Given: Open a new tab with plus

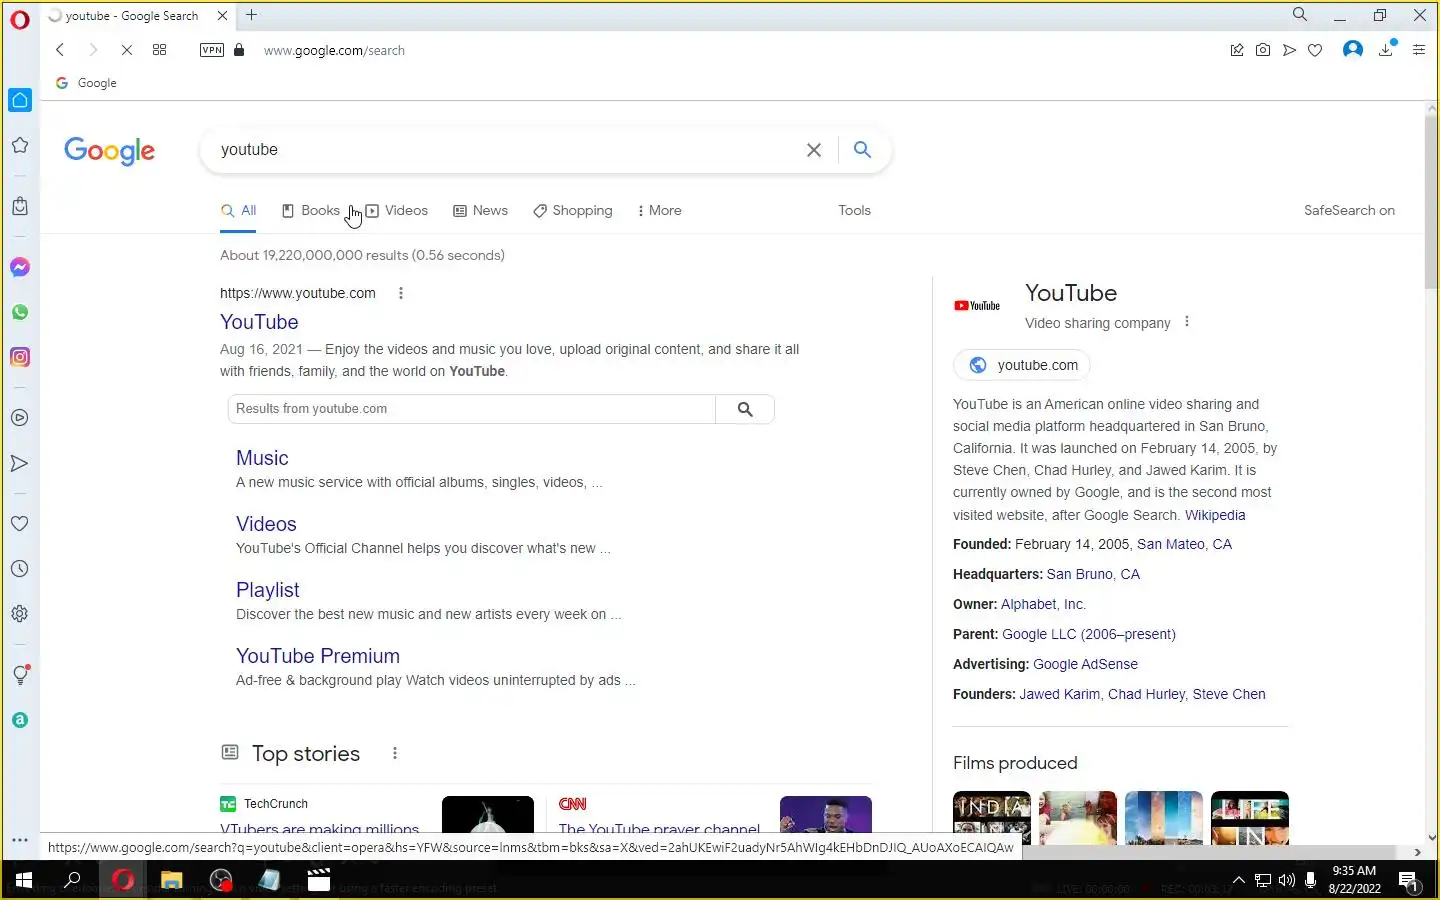Looking at the screenshot, I should [252, 15].
